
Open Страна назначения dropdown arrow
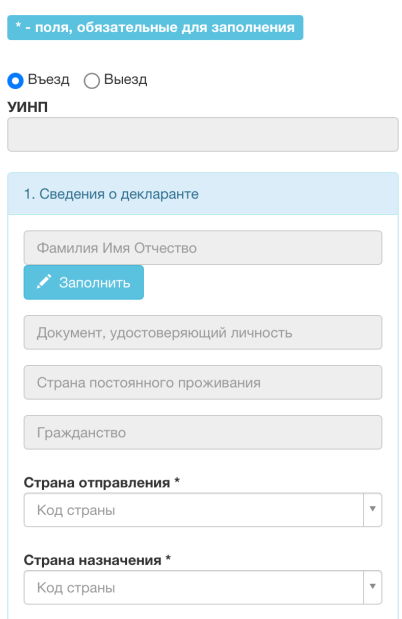pos(372,587)
